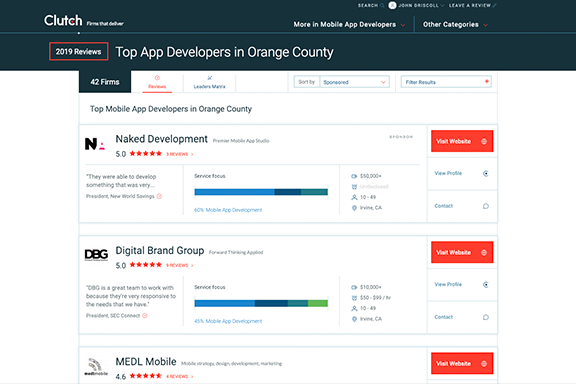Image resolution: width=576 pixels, height=384 pixels.
Task: Click the employees icon beside Digital Brand Group's 10 - 49
Action: tap(354, 308)
